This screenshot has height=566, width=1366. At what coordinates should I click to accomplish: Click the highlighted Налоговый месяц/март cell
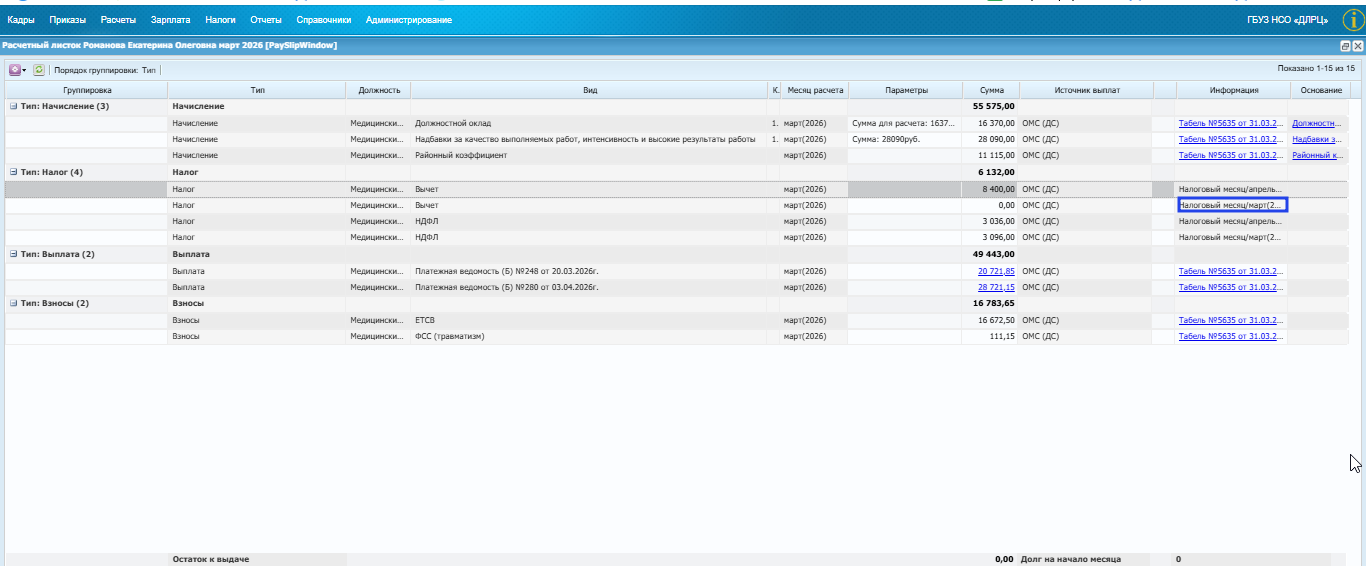point(1232,205)
